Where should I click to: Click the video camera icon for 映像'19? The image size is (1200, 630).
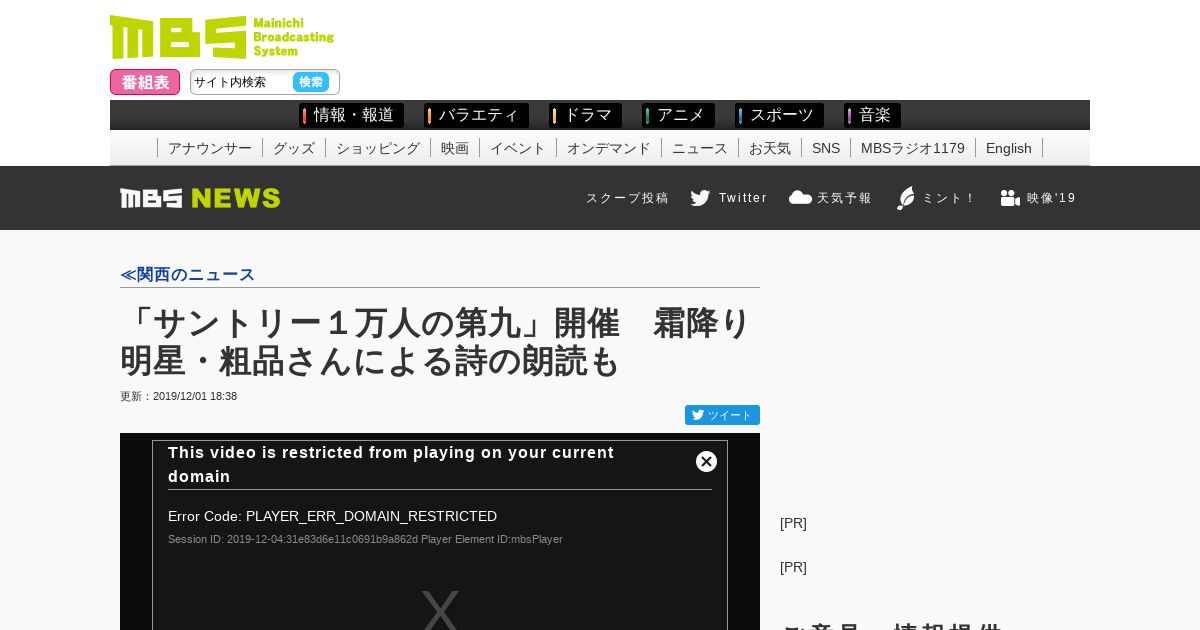(x=1010, y=198)
